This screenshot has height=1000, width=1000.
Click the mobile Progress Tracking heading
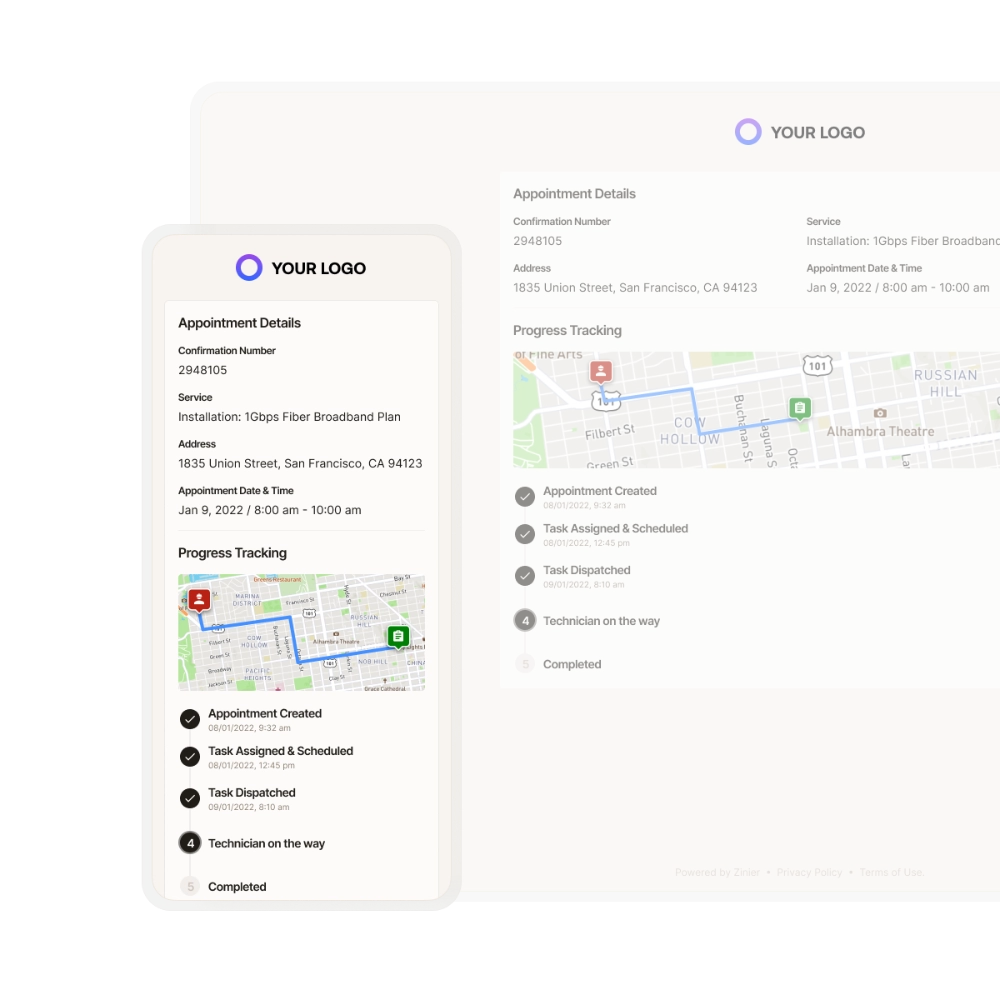click(232, 553)
